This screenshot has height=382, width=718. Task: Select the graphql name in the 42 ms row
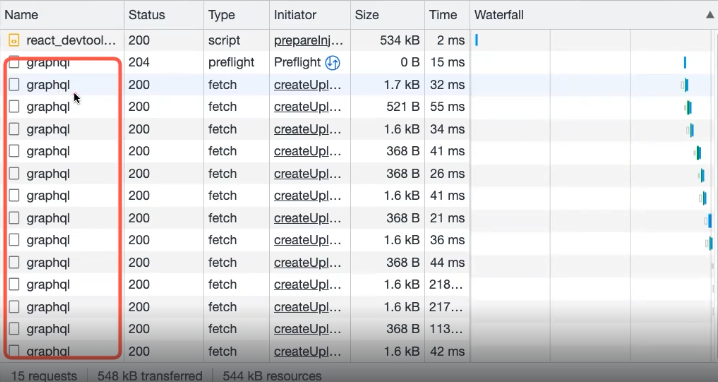[x=48, y=351]
